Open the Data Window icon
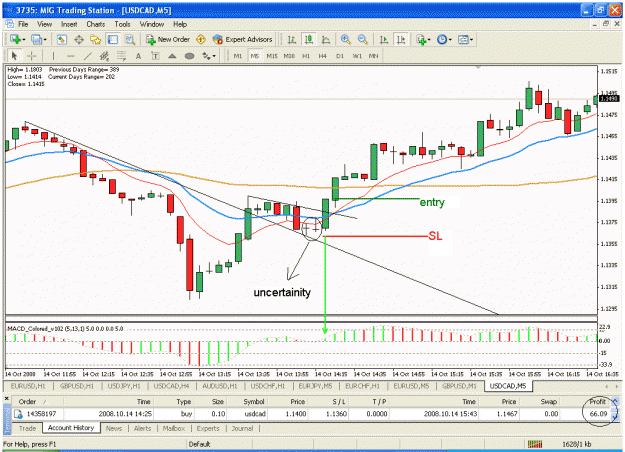Image resolution: width=625 pixels, height=452 pixels. 79,39
